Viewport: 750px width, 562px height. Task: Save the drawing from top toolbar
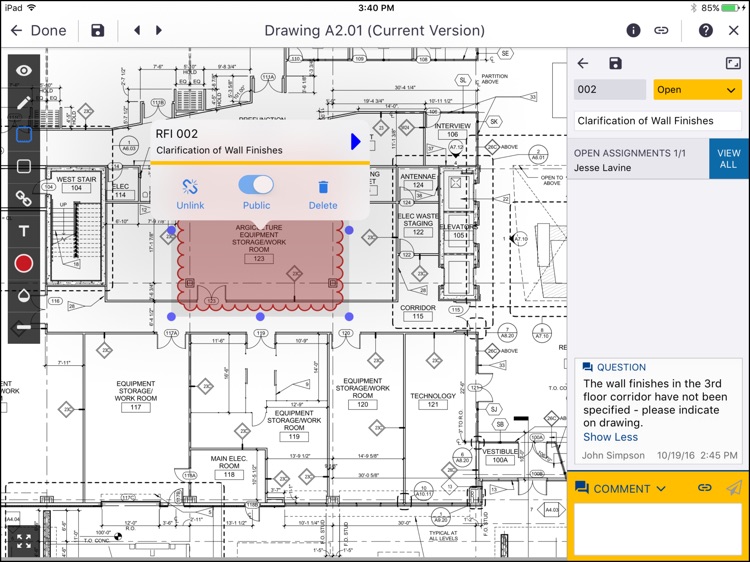click(98, 31)
